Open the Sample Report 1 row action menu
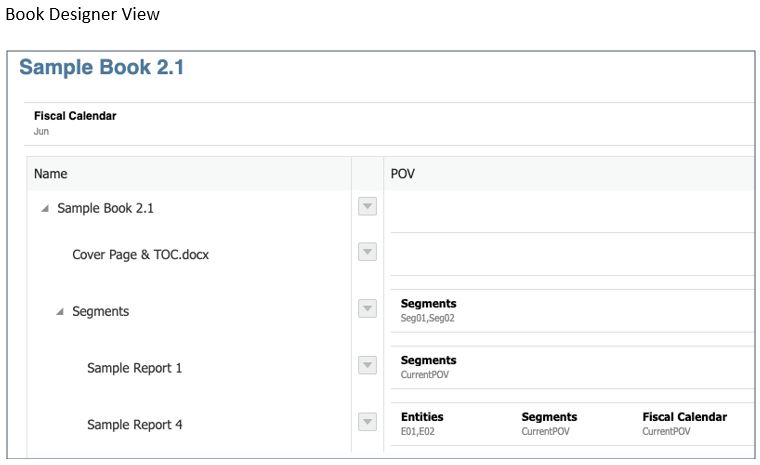The image size is (760, 465). (367, 366)
